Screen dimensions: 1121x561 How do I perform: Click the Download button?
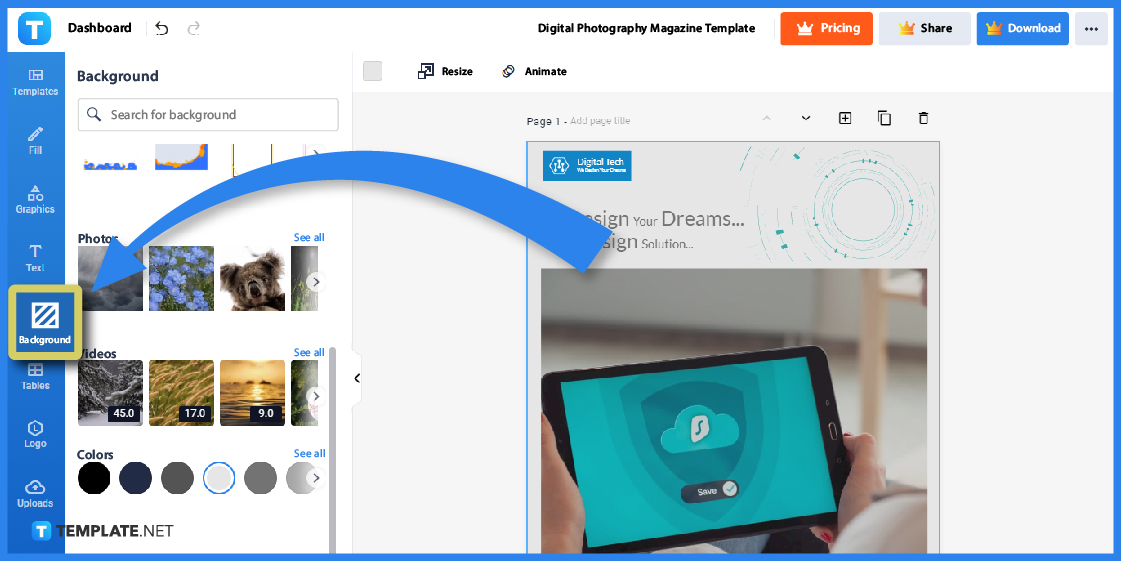pyautogui.click(x=1022, y=29)
